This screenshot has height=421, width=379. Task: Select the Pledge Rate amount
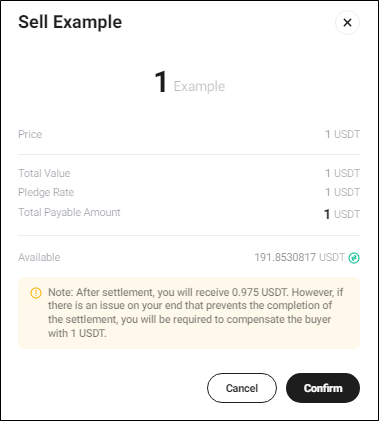pos(343,192)
